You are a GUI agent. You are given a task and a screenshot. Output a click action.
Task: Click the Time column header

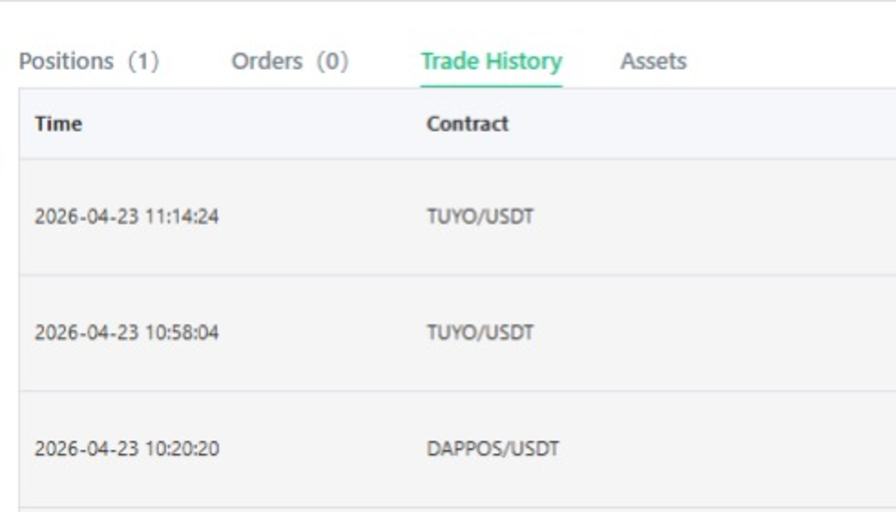58,124
